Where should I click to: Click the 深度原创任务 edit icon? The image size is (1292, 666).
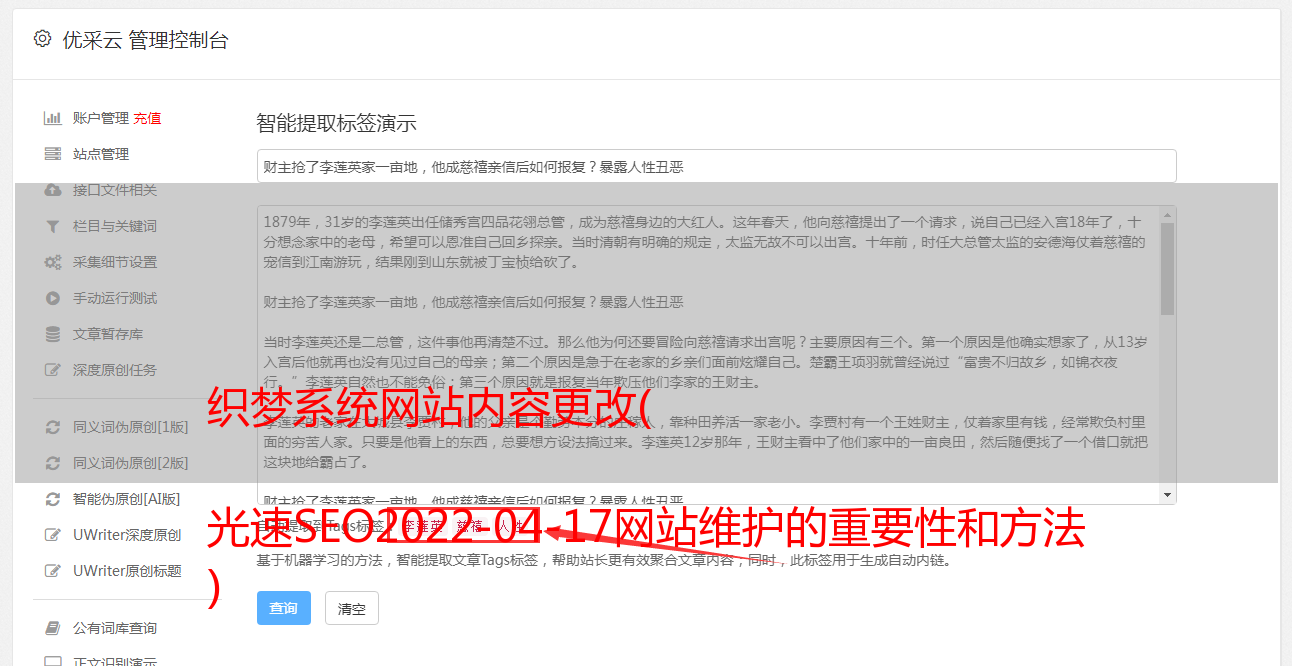point(53,370)
